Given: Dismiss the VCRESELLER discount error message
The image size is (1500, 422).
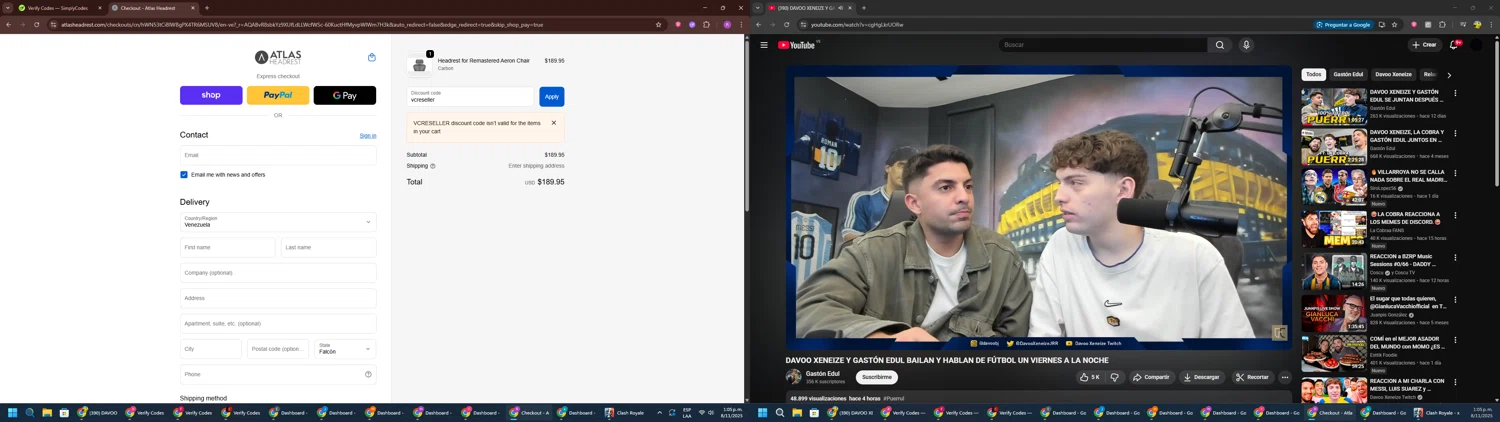Looking at the screenshot, I should pos(554,123).
